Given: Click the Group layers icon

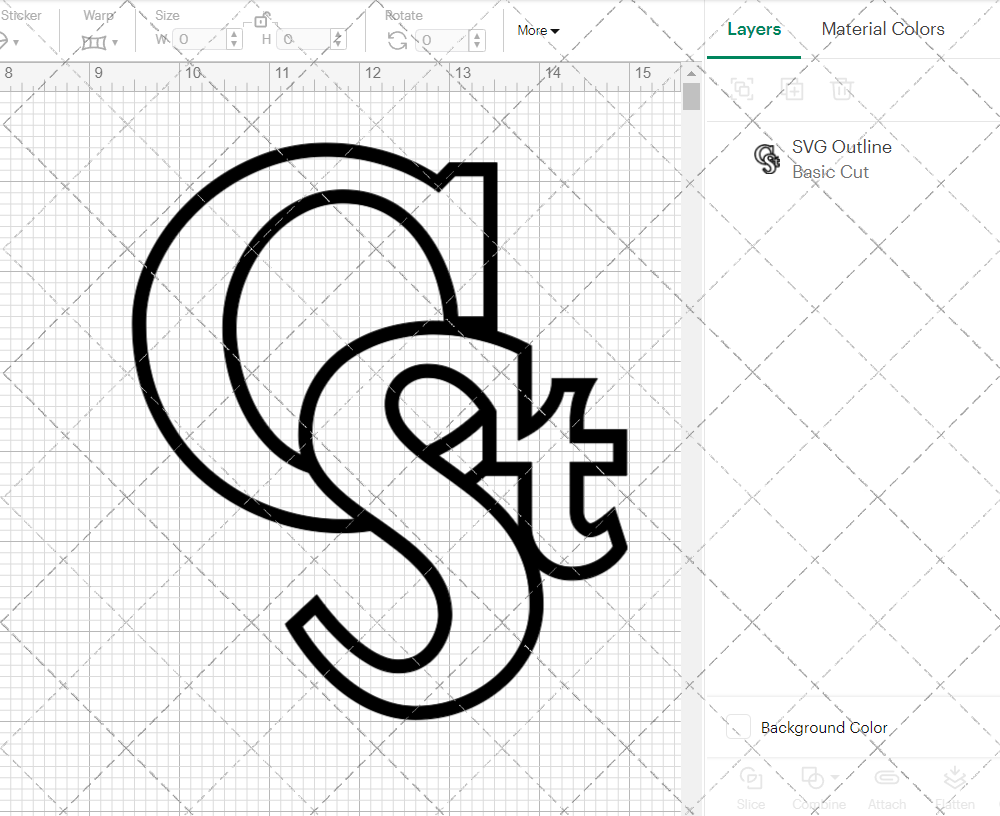Looking at the screenshot, I should [742, 89].
